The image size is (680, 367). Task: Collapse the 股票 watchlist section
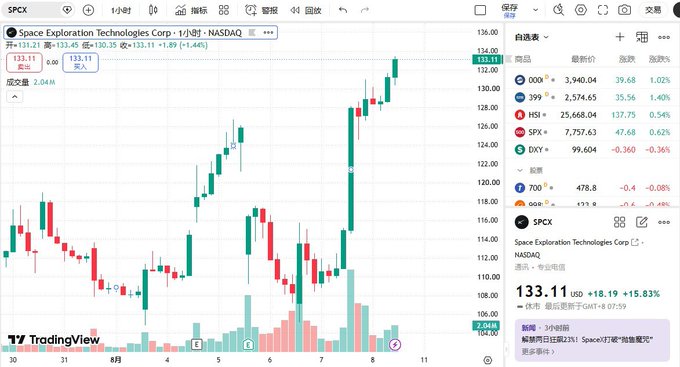520,170
